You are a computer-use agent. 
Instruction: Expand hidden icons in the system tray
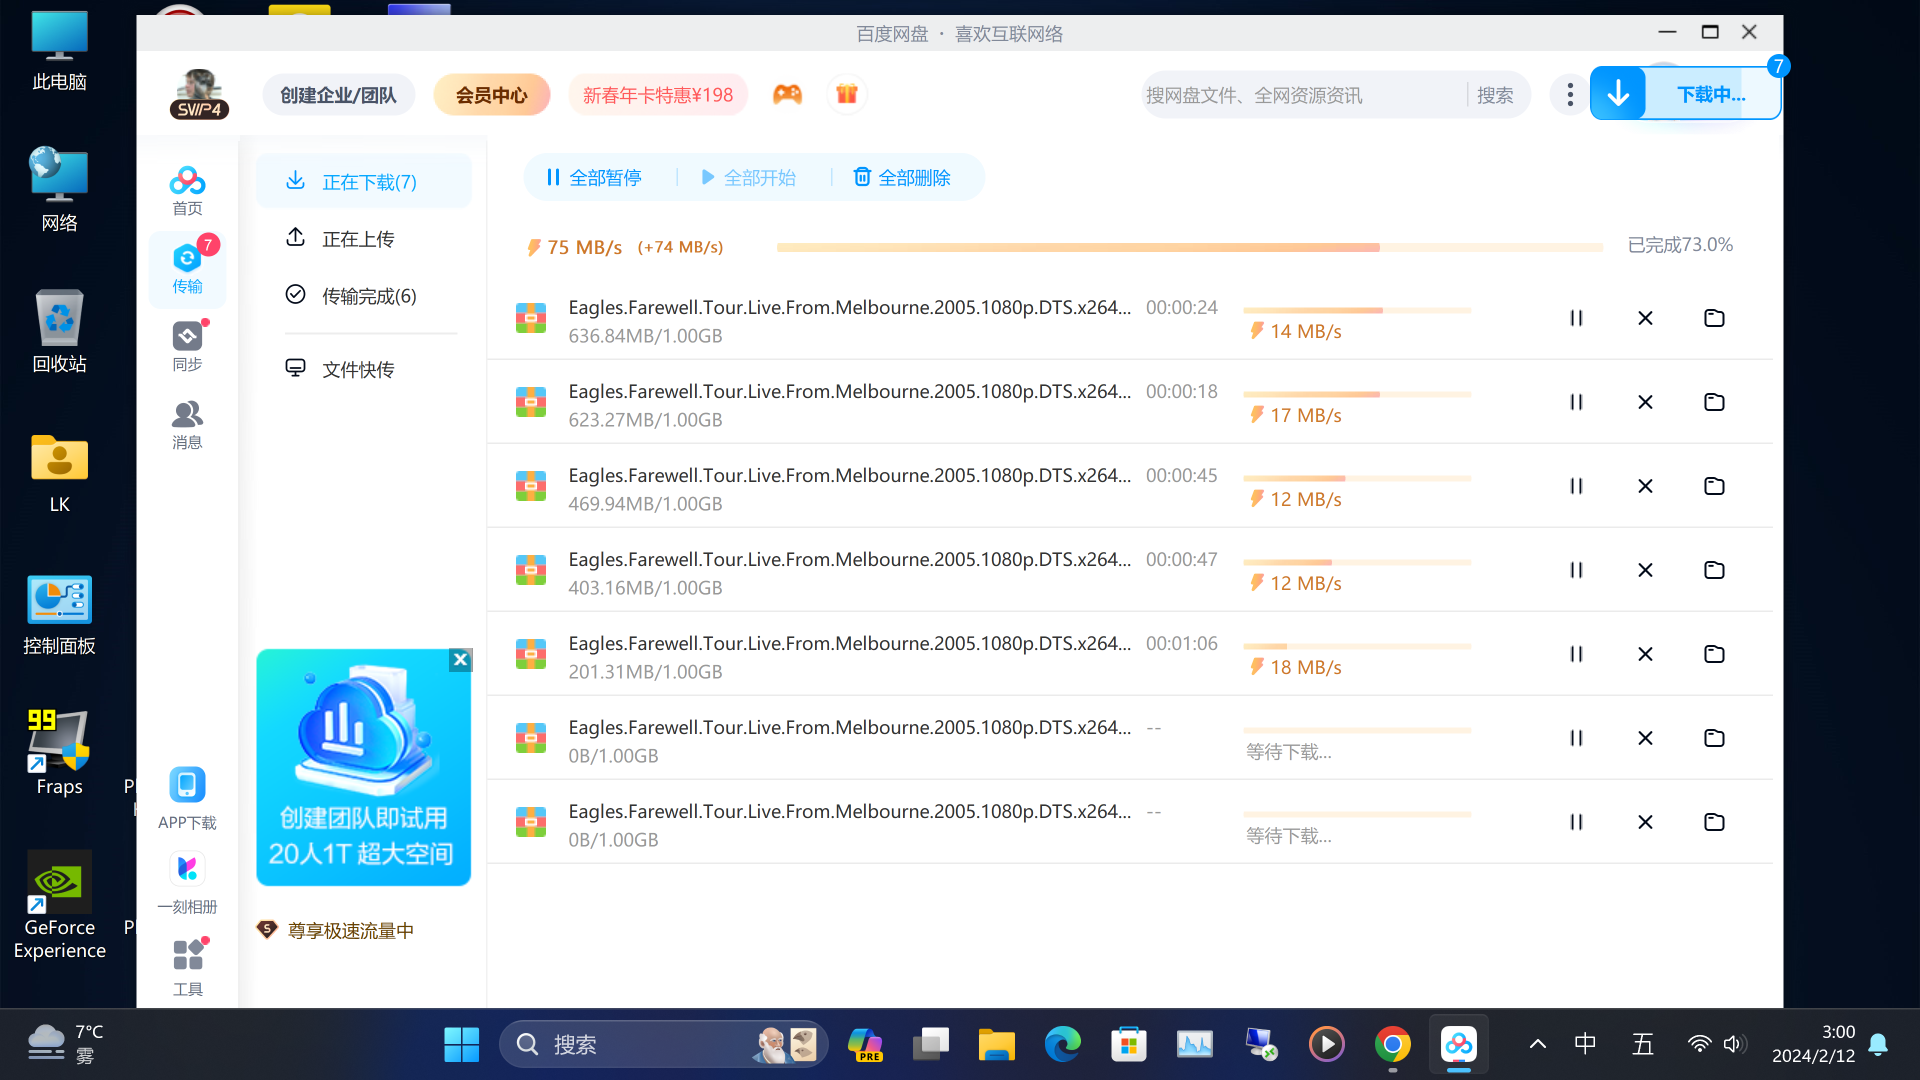[1538, 1043]
